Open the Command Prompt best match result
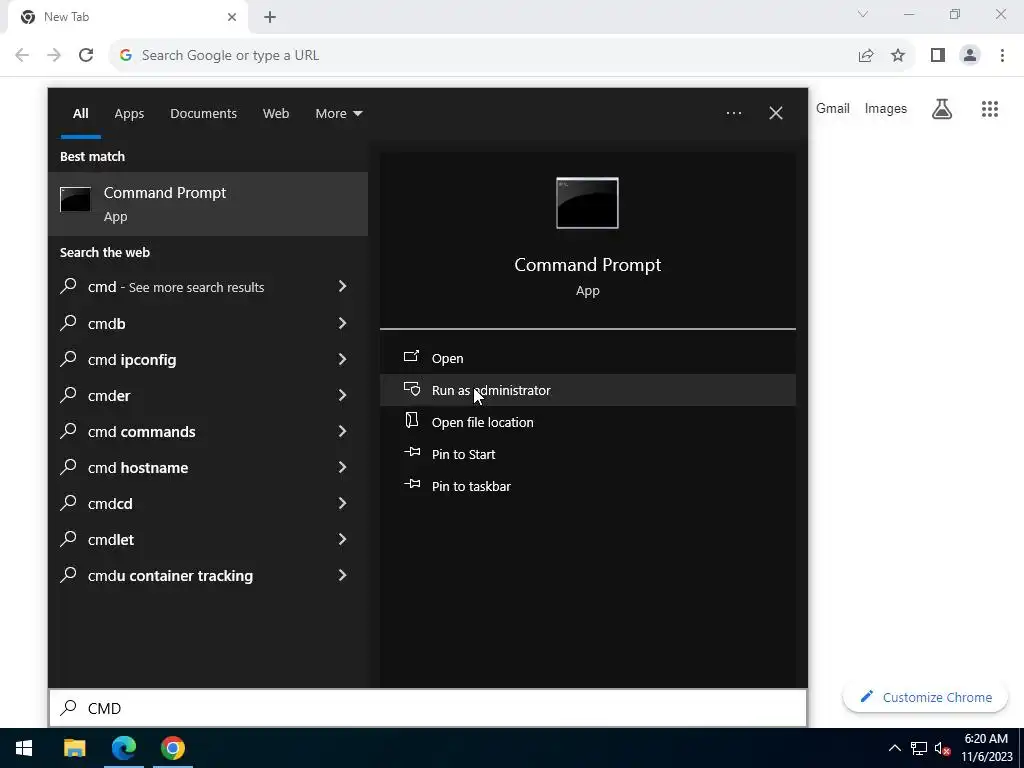This screenshot has width=1024, height=768. pyautogui.click(x=208, y=204)
